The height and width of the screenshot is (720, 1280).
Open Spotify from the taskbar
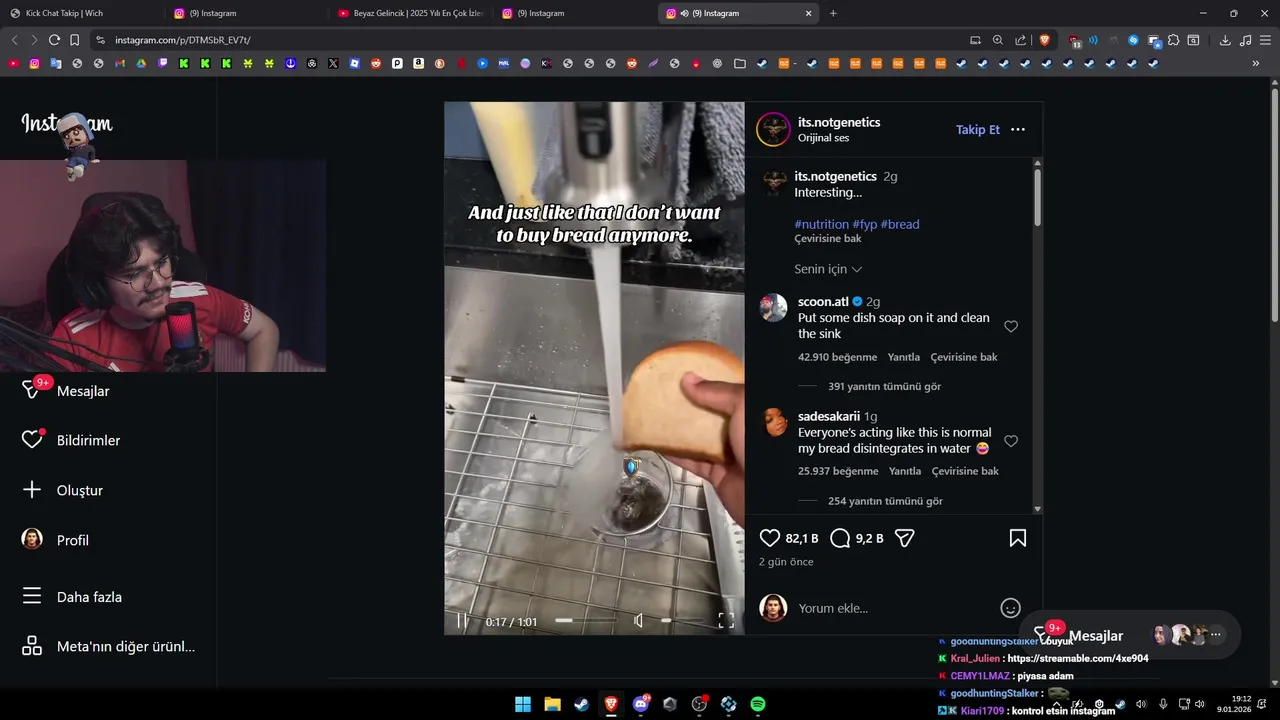pos(758,704)
